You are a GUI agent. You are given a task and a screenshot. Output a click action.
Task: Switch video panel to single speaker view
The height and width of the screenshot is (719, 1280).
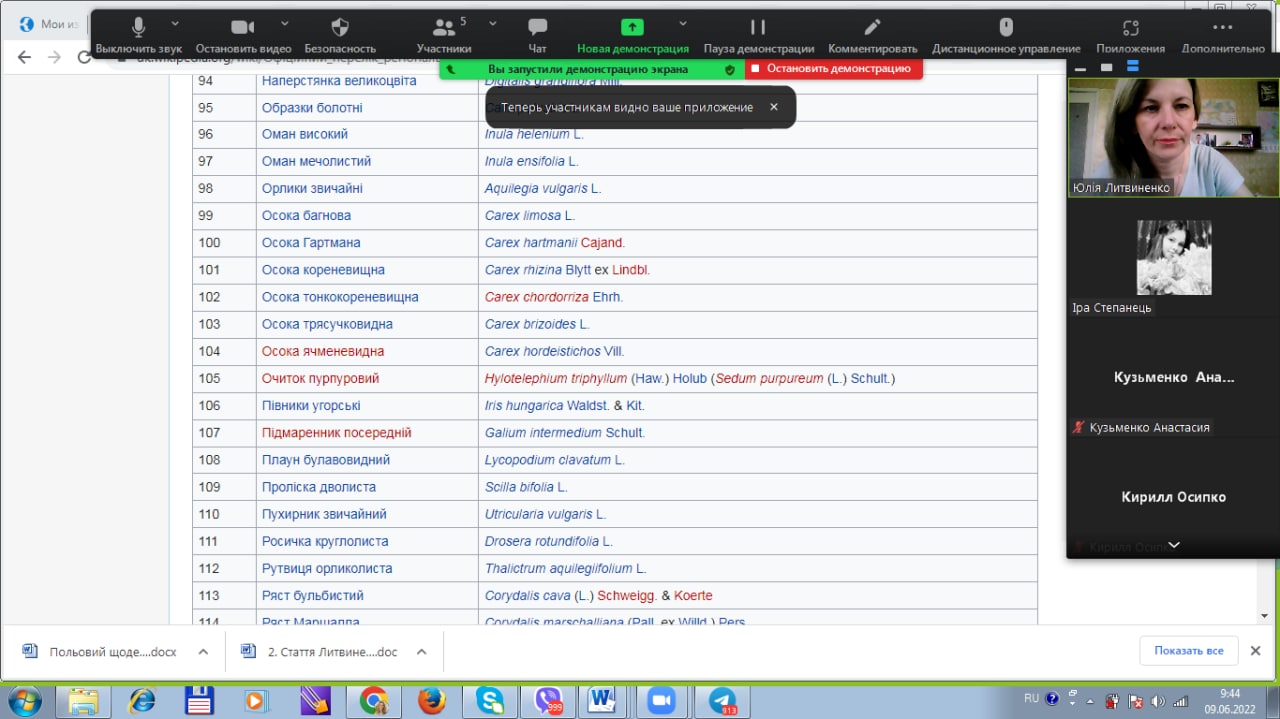tap(1106, 67)
